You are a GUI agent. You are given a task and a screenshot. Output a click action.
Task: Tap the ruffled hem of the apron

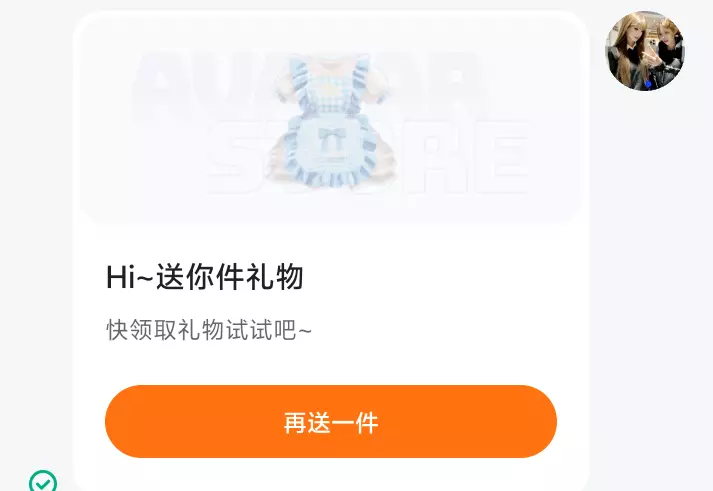click(328, 175)
